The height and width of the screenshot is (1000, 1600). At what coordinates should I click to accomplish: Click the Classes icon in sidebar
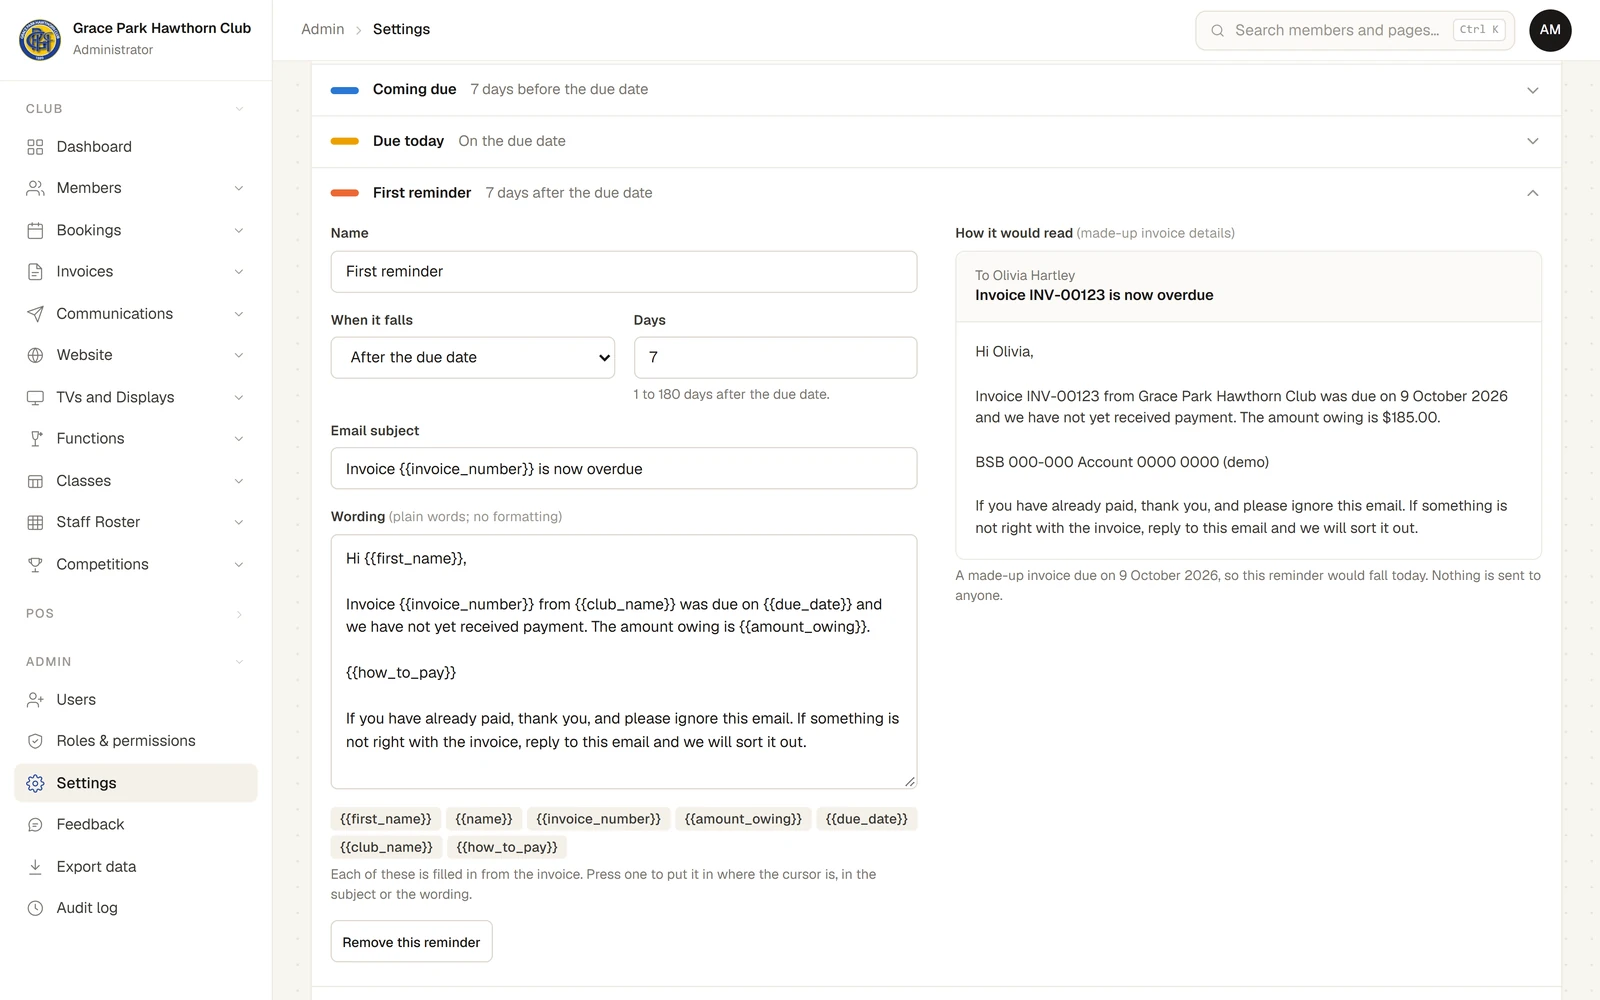pos(35,481)
